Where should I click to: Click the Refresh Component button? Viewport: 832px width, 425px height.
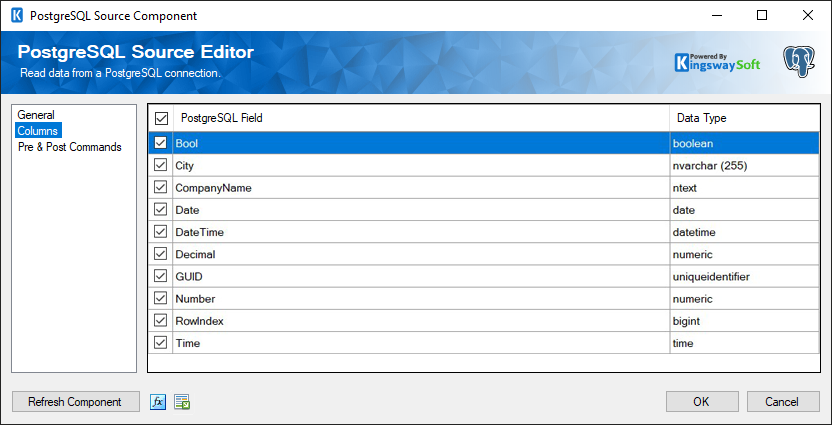click(75, 402)
